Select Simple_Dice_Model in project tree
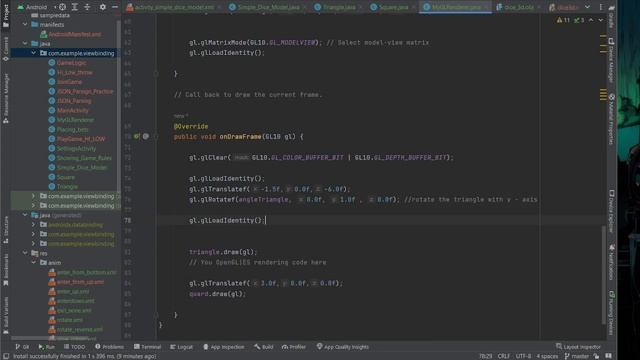The image size is (640, 360). click(x=78, y=167)
